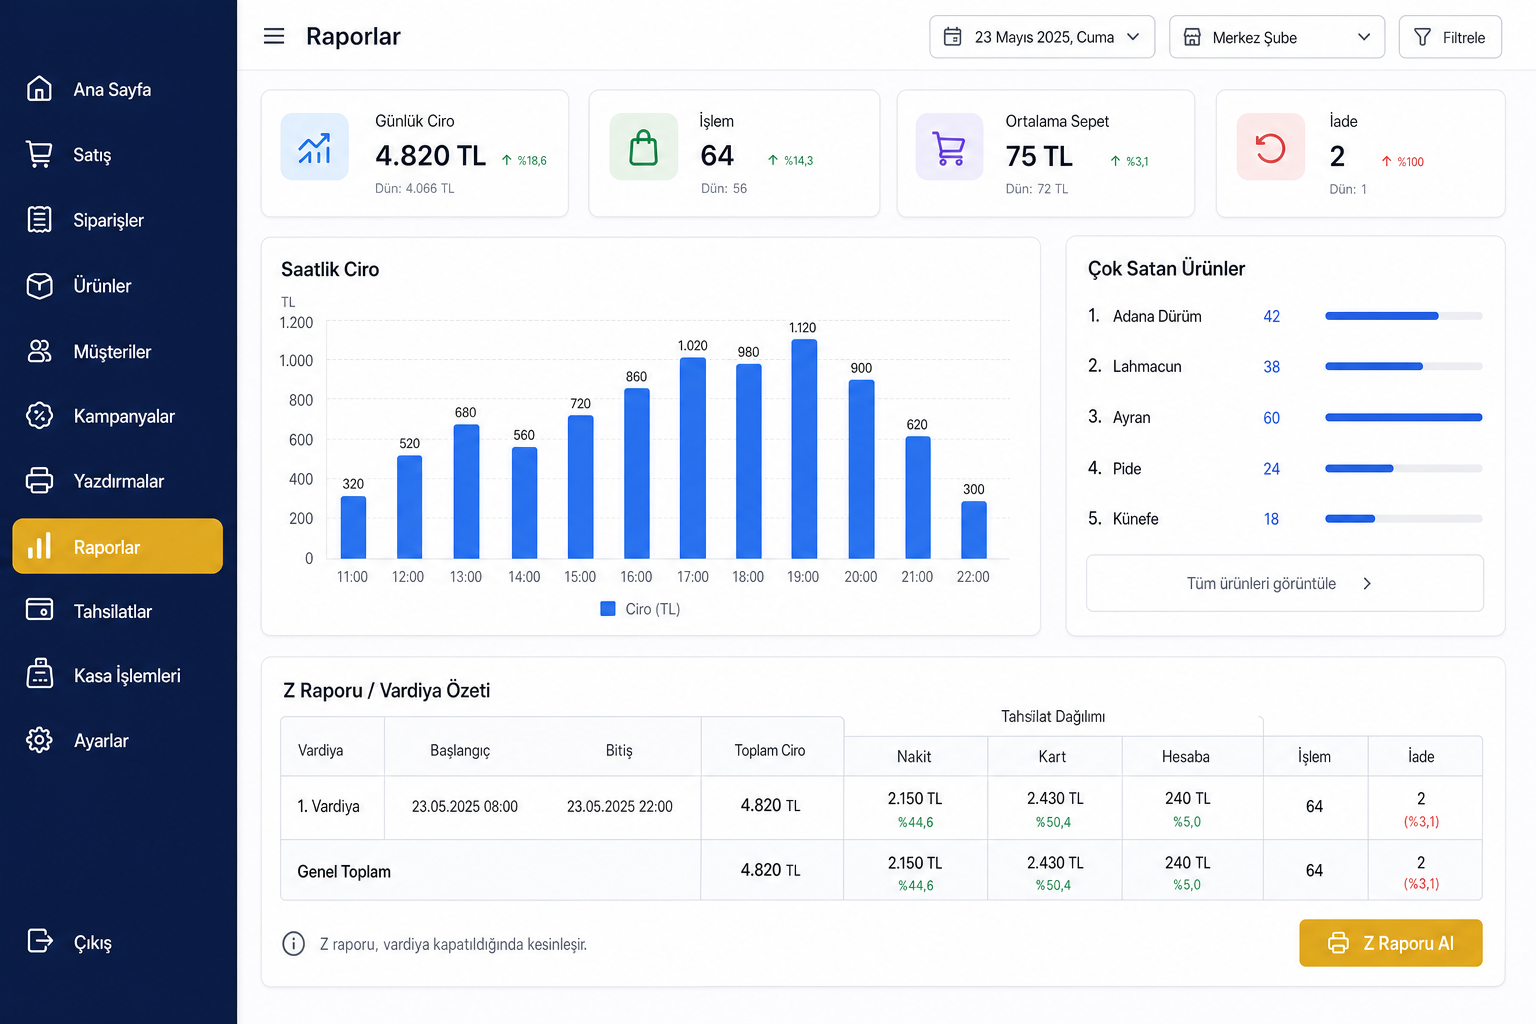The height and width of the screenshot is (1024, 1536).
Task: Click the Ayran sales progress bar
Action: point(1403,417)
